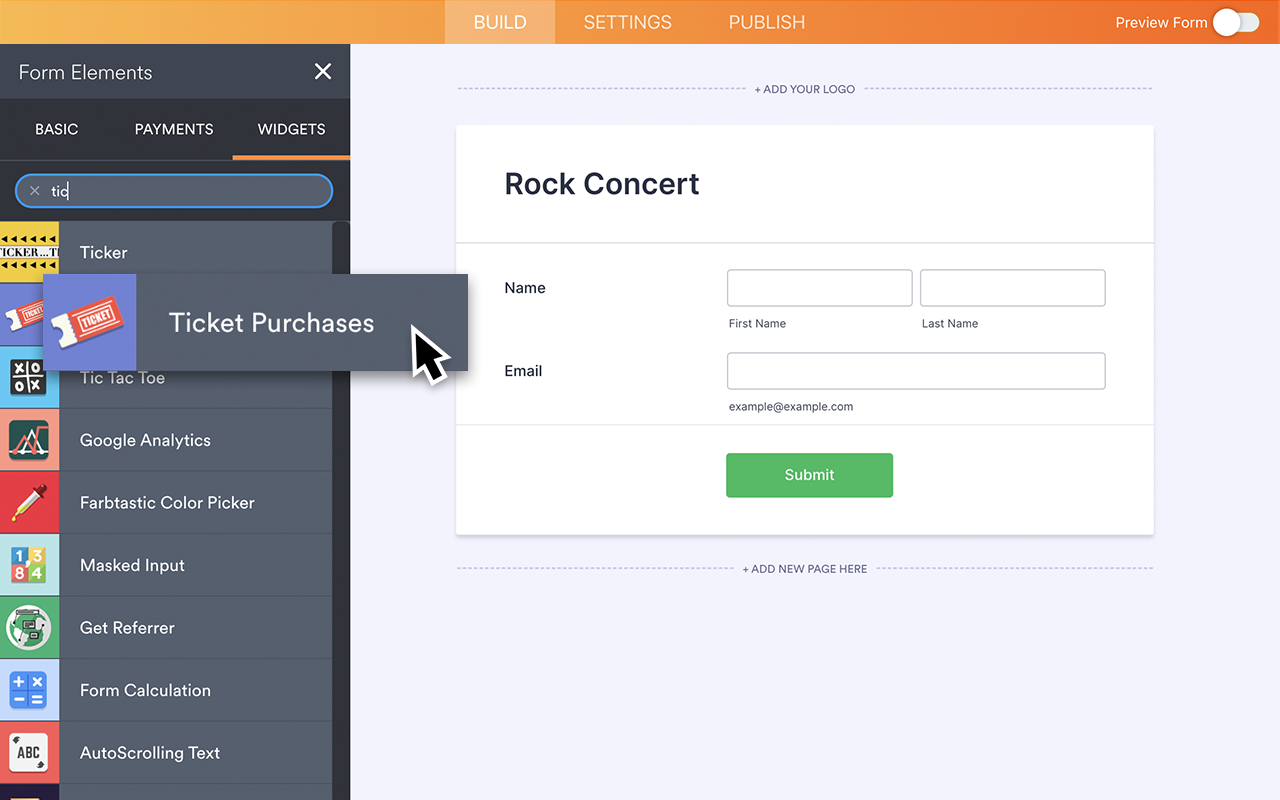Select the Ticker widget icon

tap(29, 252)
